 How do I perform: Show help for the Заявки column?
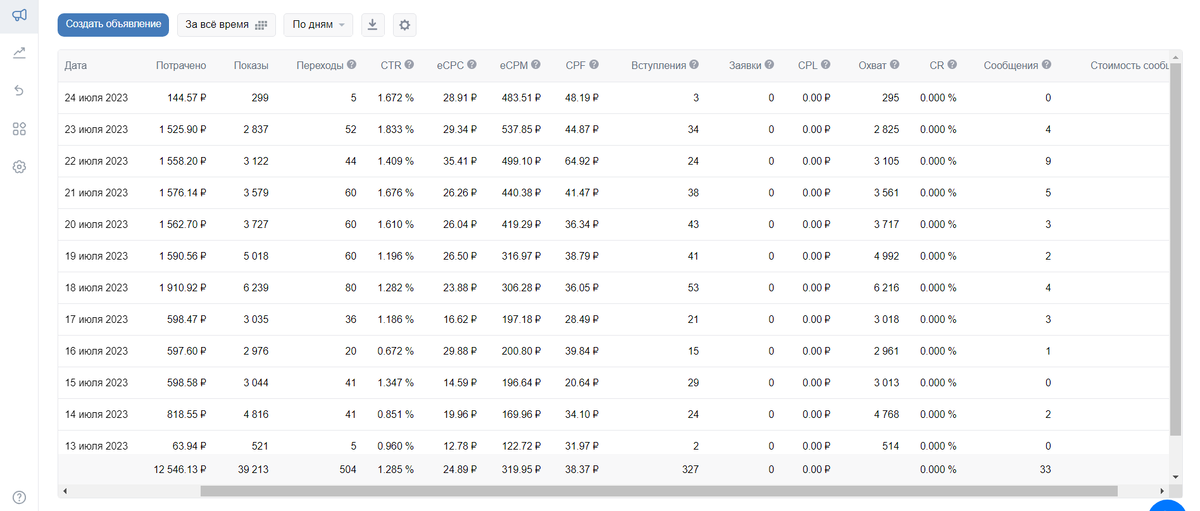click(769, 65)
